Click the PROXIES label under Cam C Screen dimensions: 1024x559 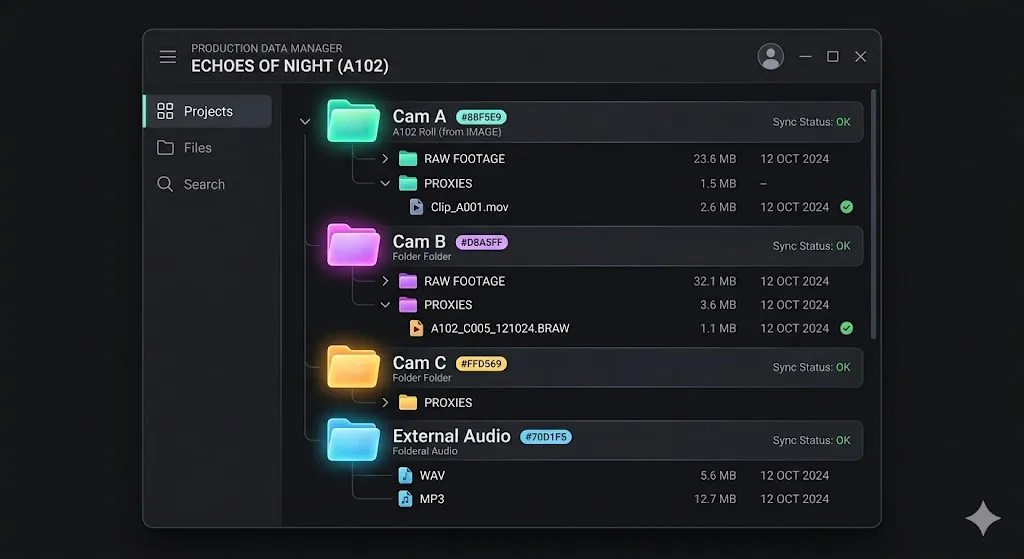pyautogui.click(x=448, y=402)
